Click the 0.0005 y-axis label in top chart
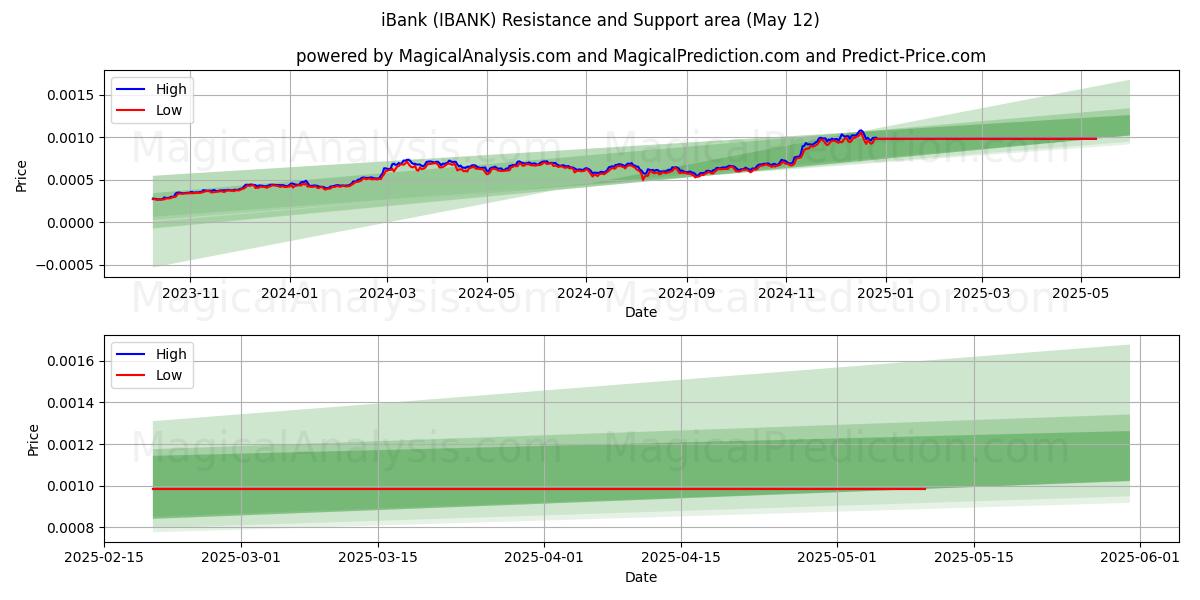This screenshot has width=1200, height=600. (71, 180)
